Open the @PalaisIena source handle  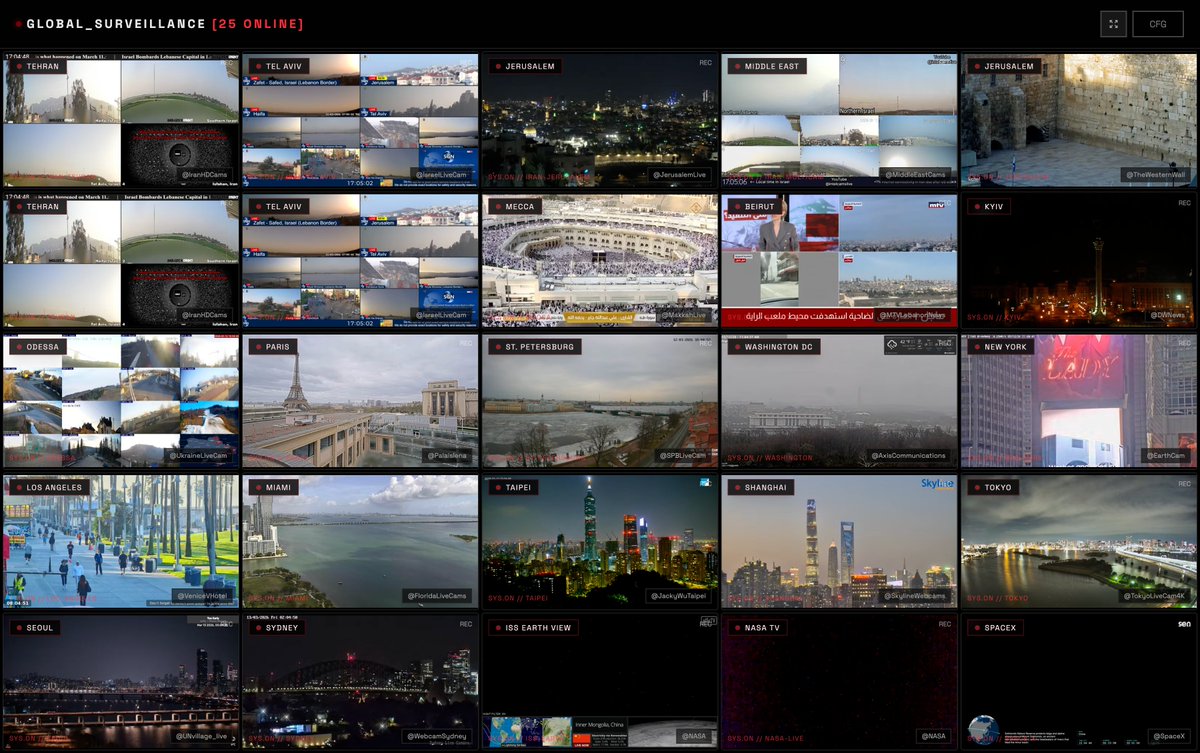[x=445, y=455]
